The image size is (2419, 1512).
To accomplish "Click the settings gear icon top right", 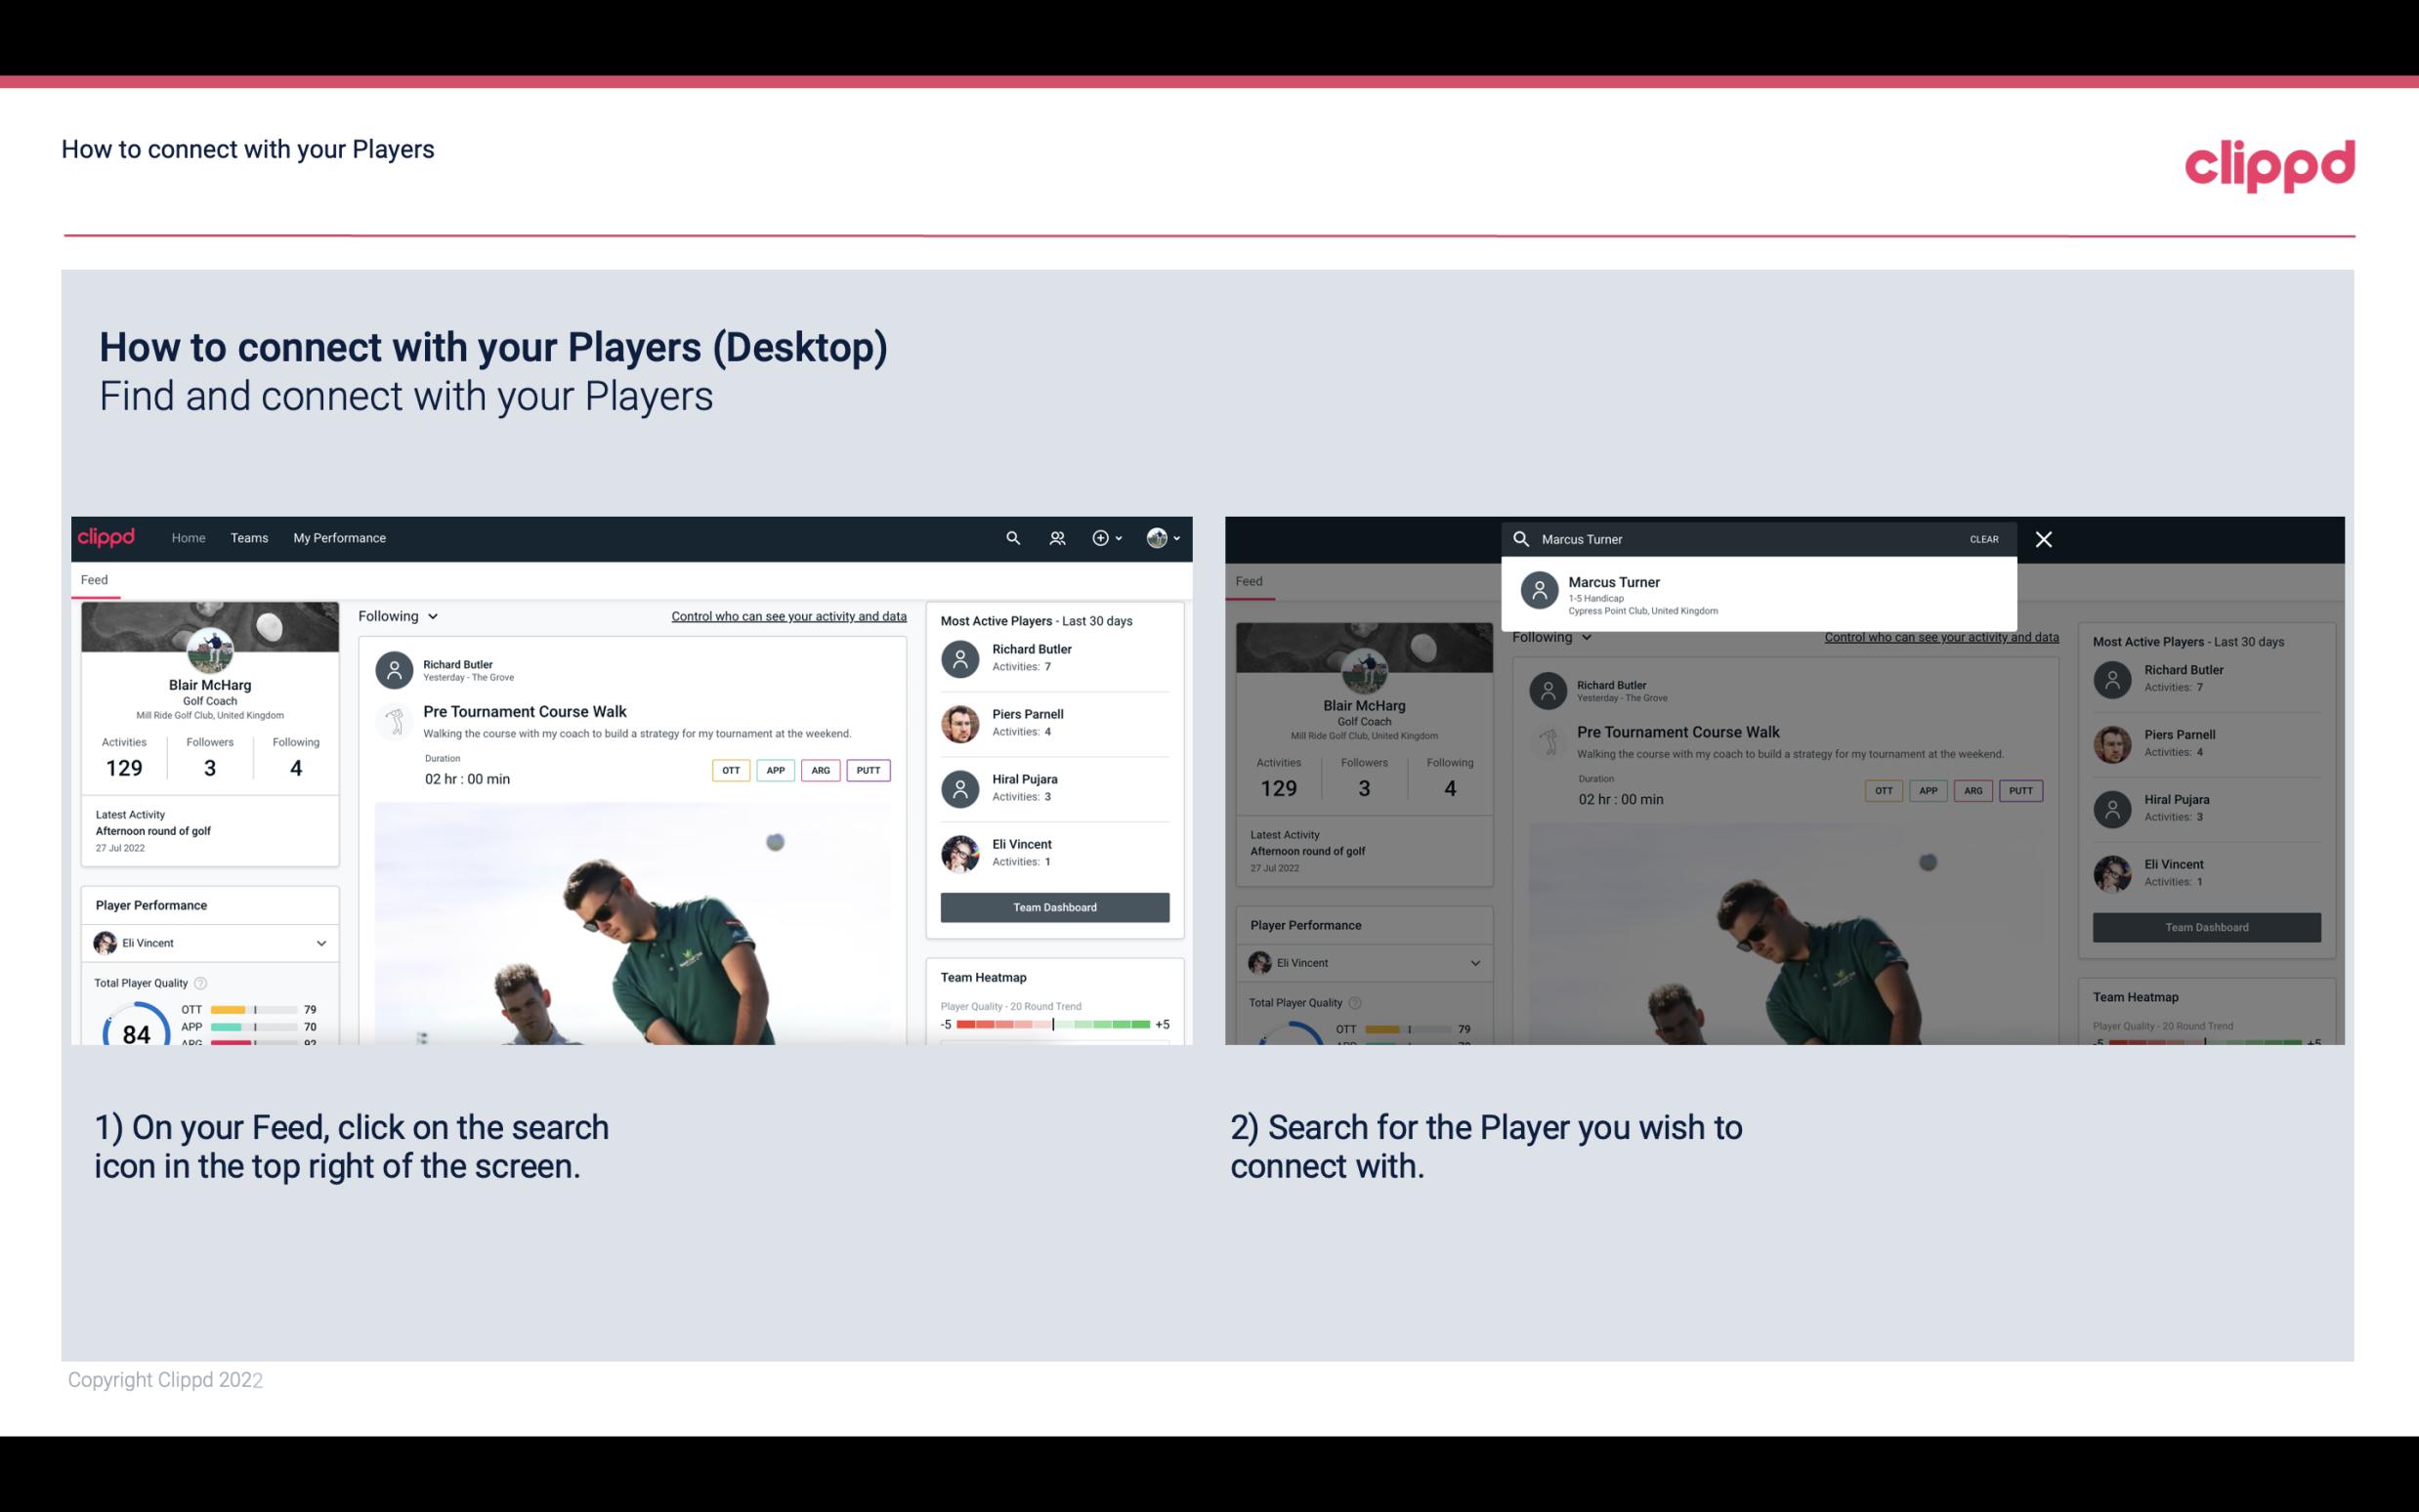I will [x=1099, y=536].
